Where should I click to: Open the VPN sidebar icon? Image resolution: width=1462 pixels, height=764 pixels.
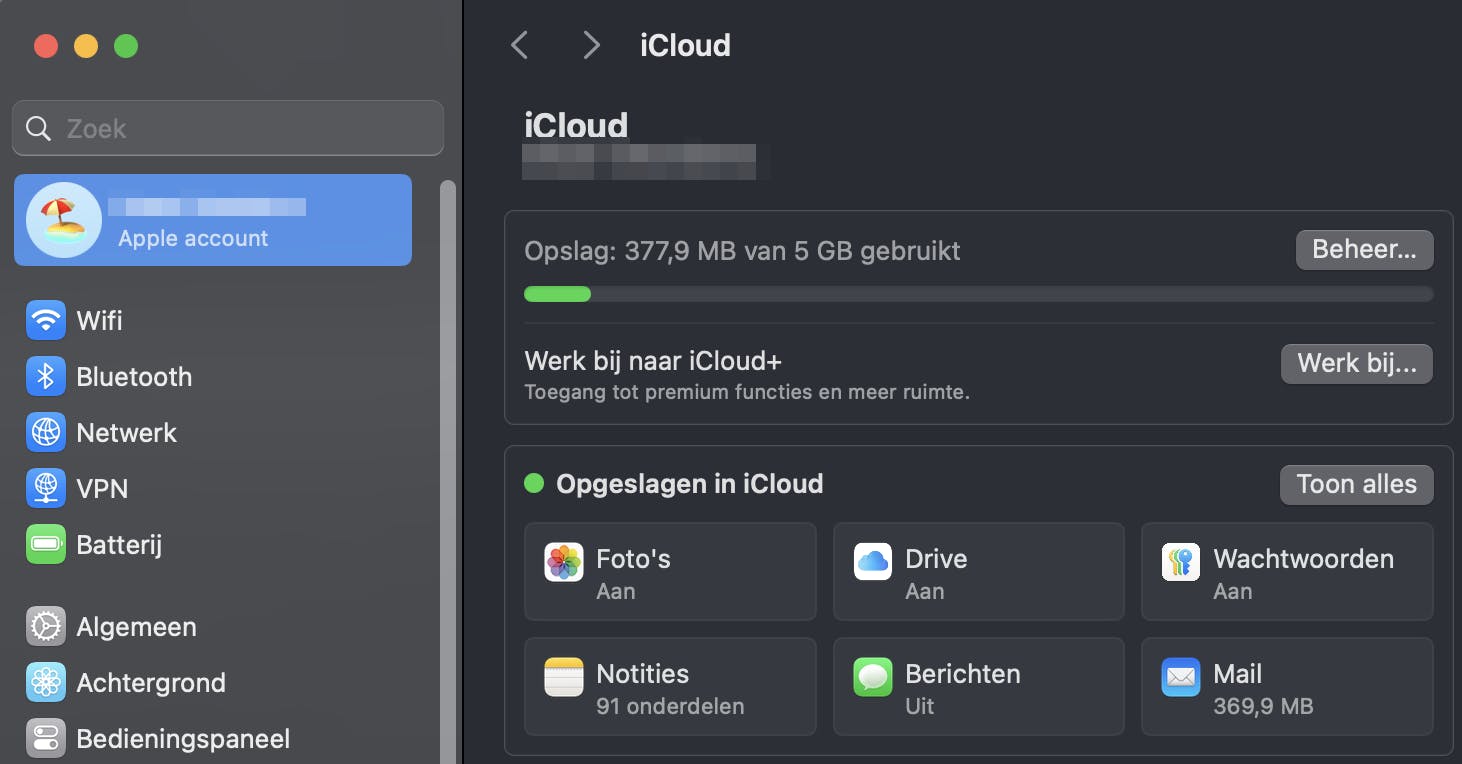[45, 488]
